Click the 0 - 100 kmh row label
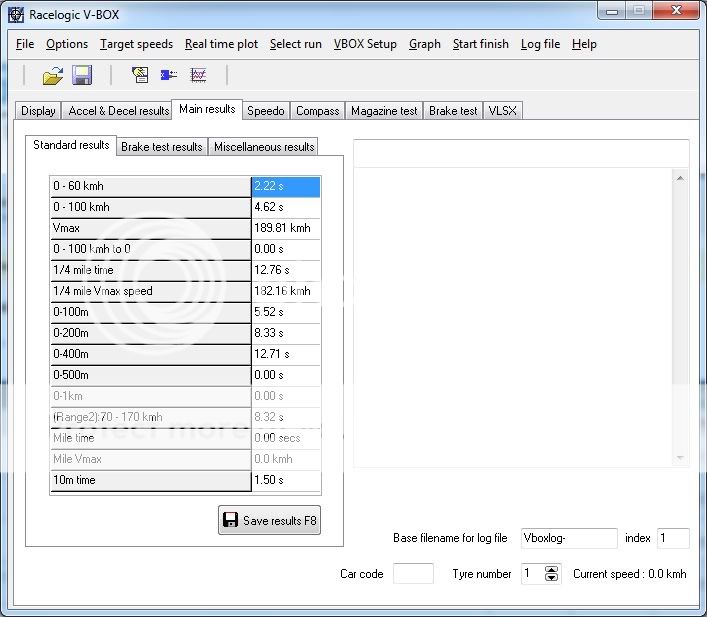Screen dimensions: 707x617 point(151,207)
